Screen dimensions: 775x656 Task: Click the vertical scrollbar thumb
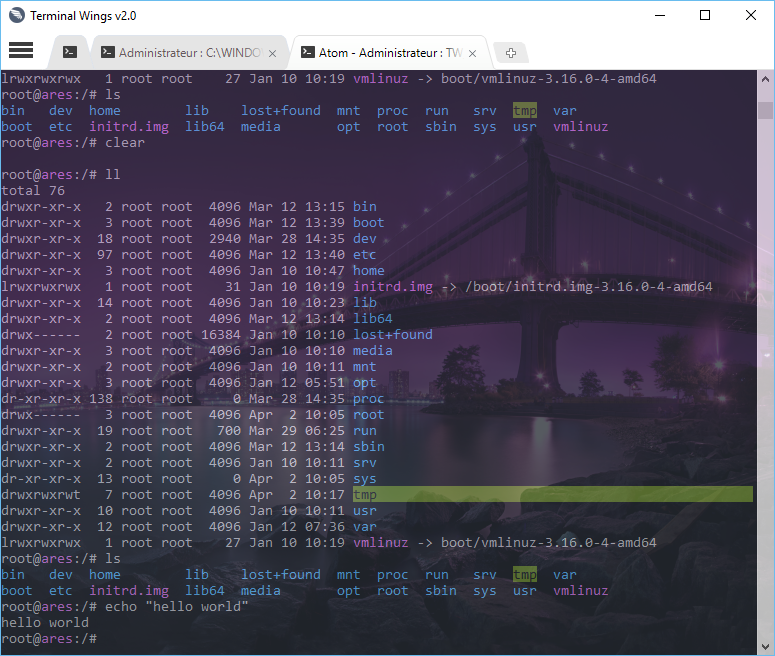[x=765, y=110]
